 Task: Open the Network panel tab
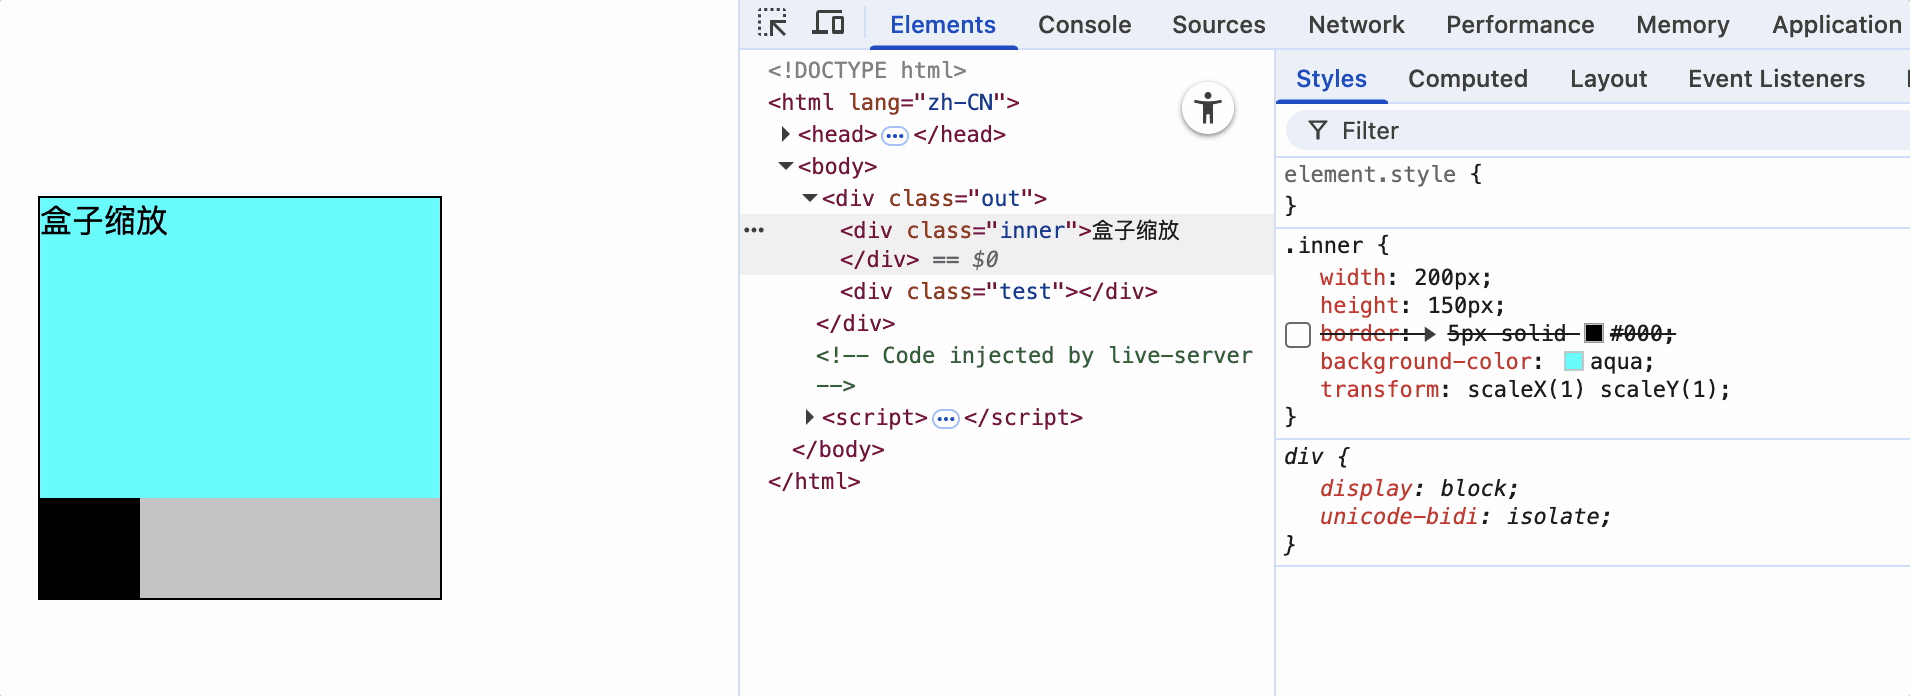tap(1356, 25)
